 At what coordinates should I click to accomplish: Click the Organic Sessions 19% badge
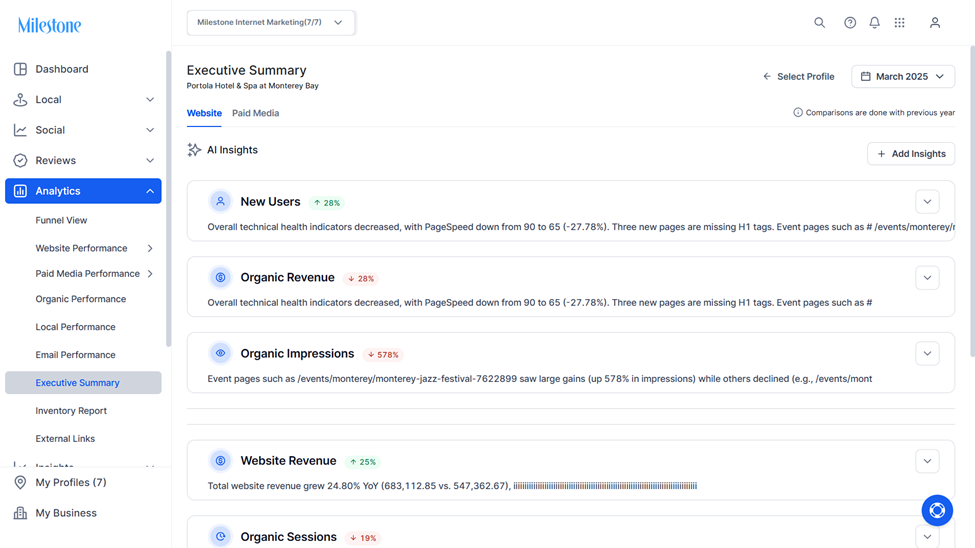coord(363,538)
